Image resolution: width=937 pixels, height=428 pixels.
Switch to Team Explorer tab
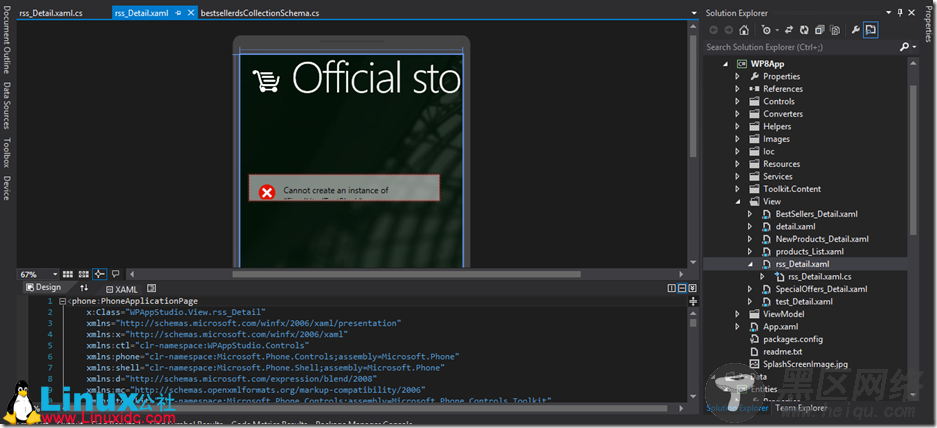[801, 408]
